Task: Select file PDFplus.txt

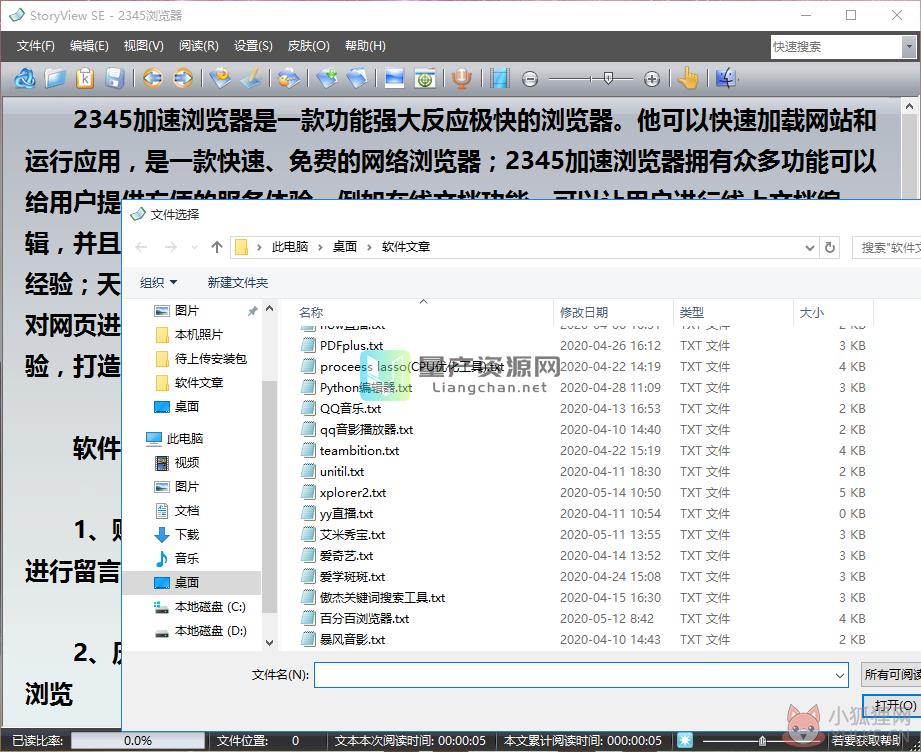Action: [342, 345]
